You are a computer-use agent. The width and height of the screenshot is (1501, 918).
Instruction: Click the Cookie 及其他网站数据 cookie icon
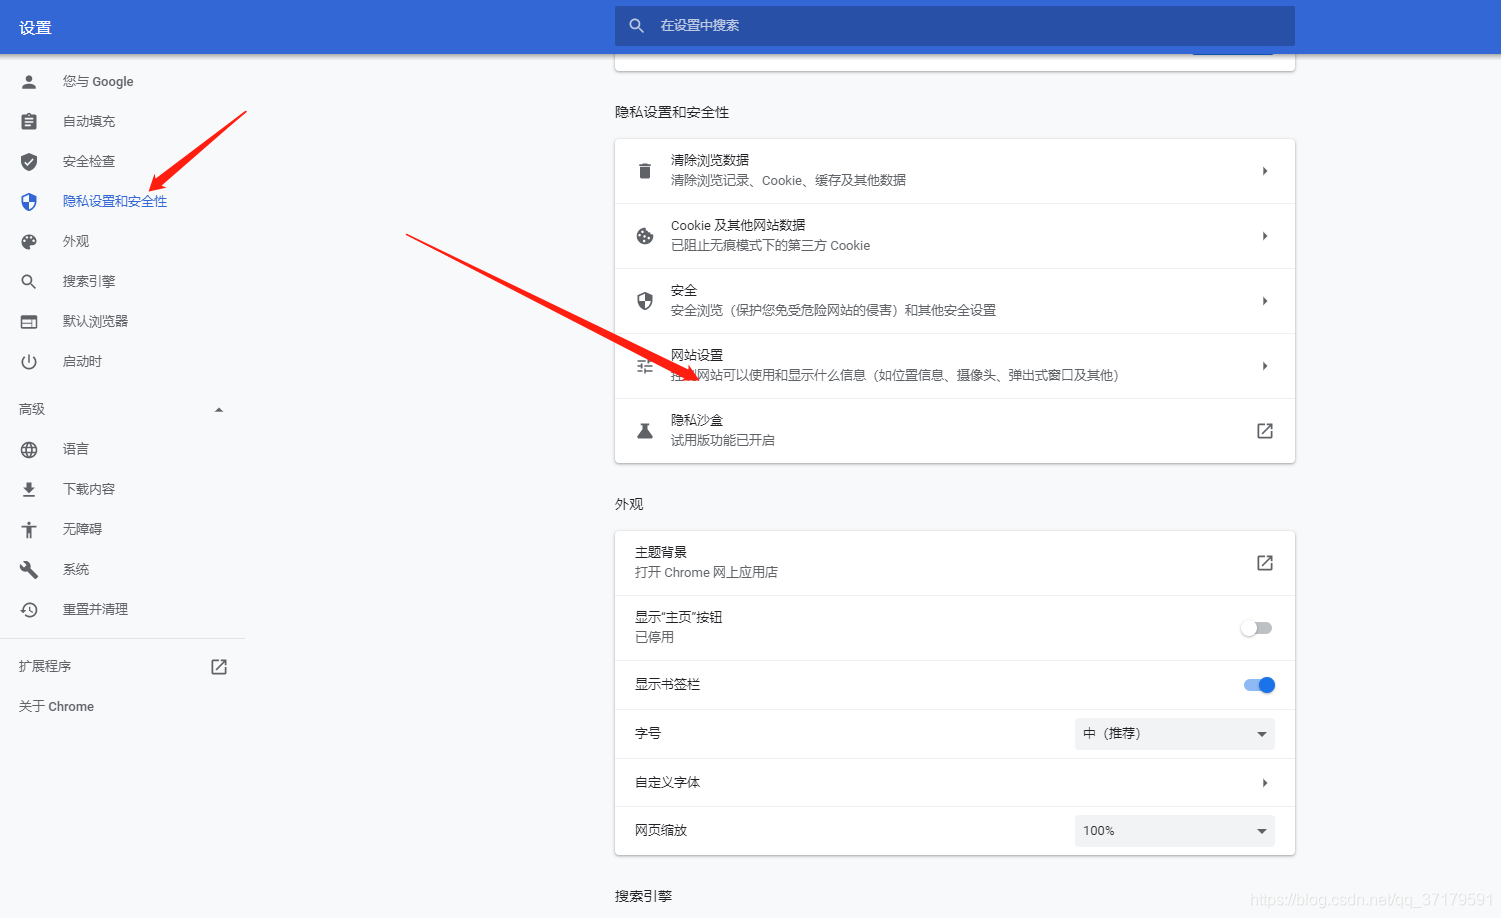644,236
